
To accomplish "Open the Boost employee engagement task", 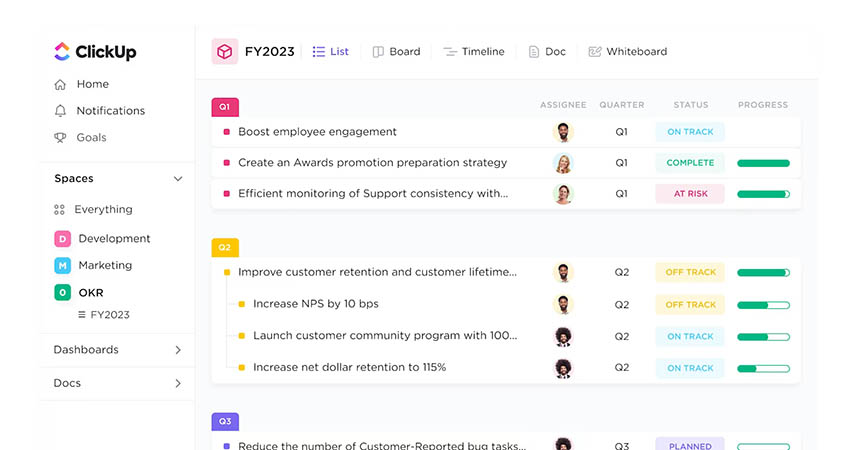I will point(317,132).
